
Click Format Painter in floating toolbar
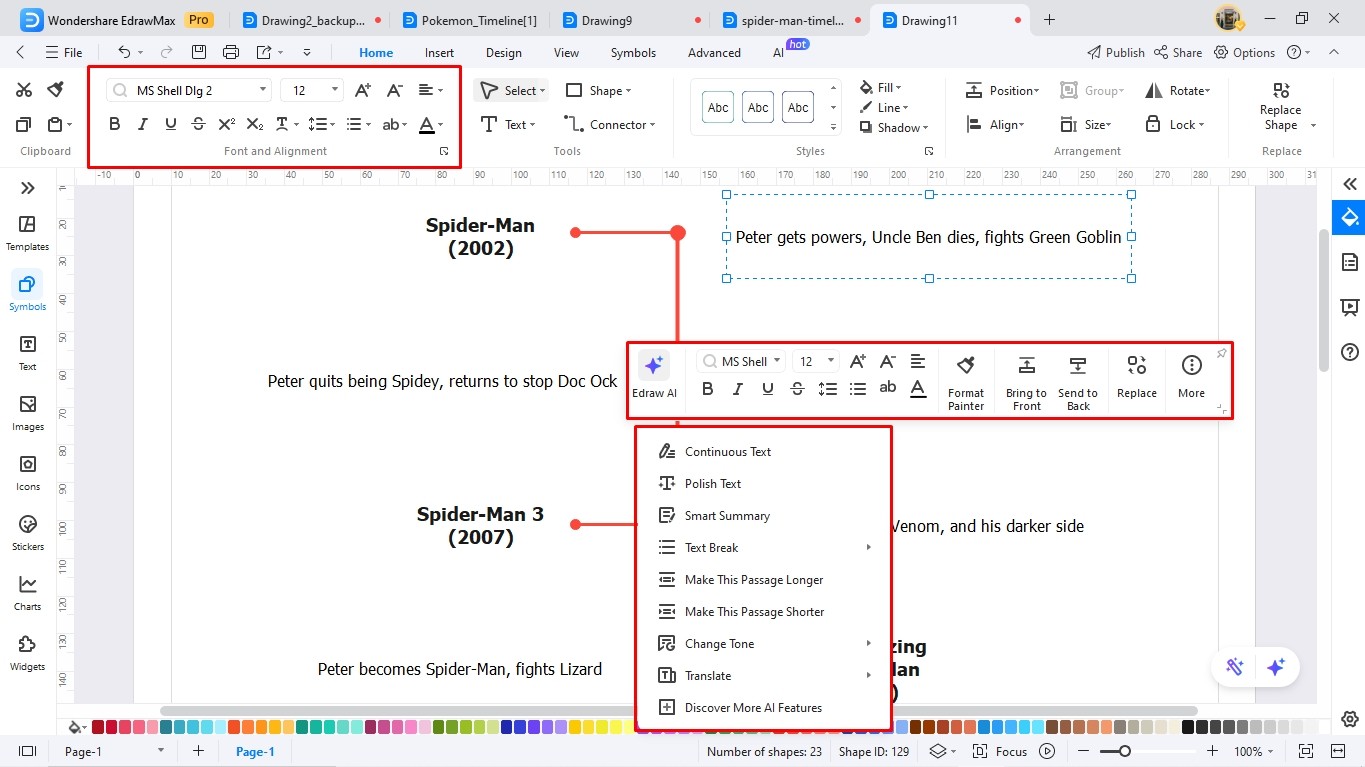coord(966,381)
